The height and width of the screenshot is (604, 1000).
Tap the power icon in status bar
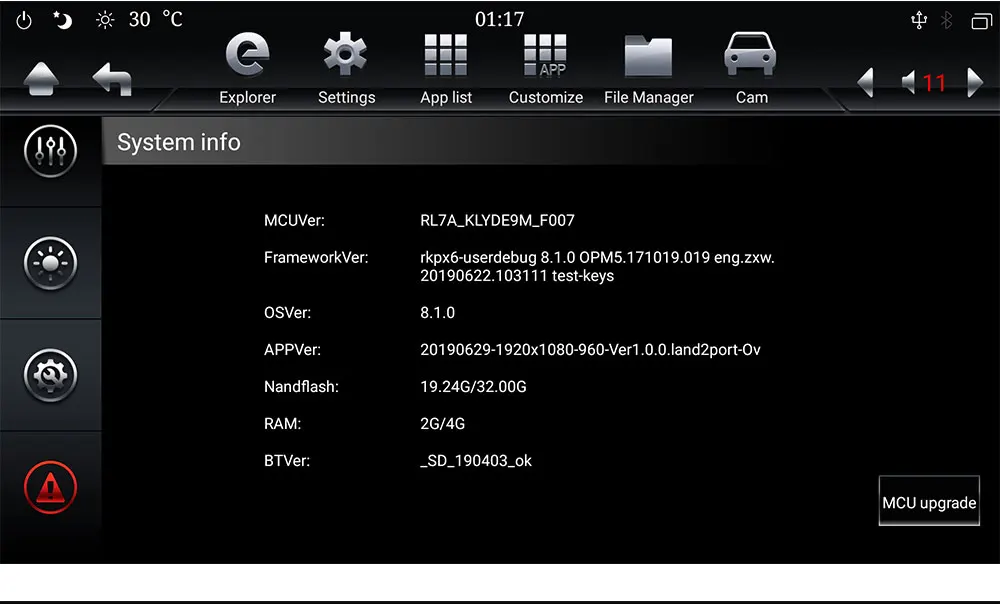pyautogui.click(x=24, y=20)
